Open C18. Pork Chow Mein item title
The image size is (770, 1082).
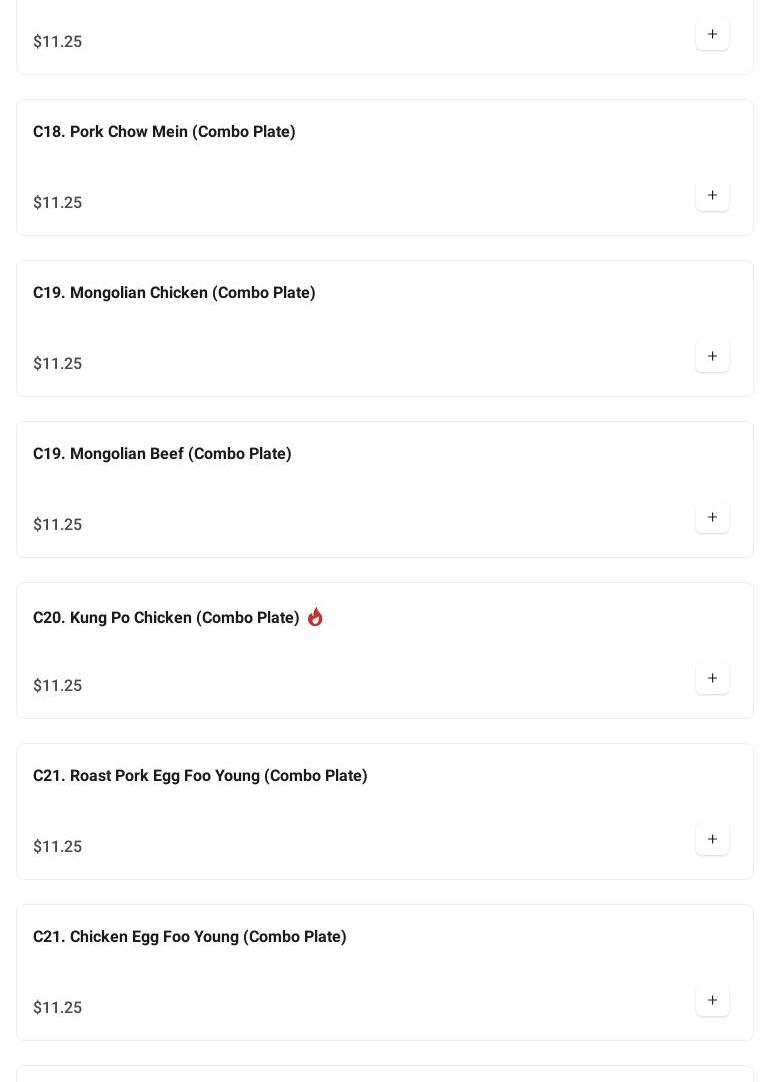pos(164,132)
